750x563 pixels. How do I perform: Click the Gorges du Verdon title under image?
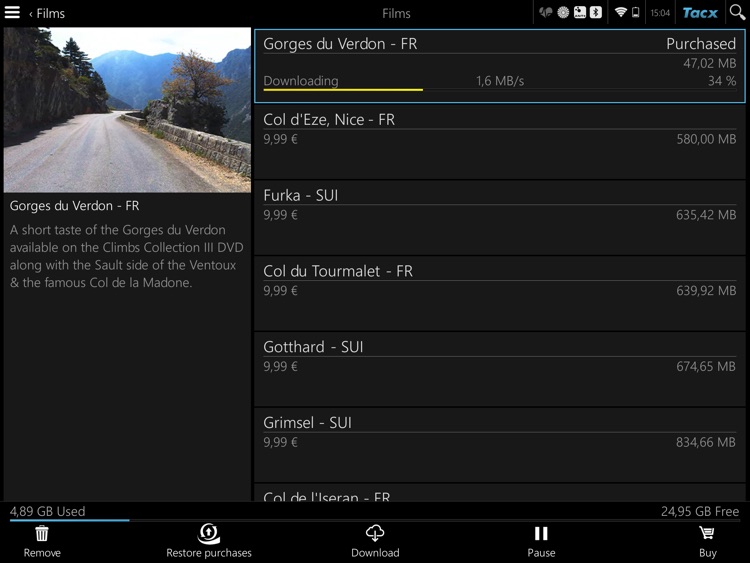pyautogui.click(x=74, y=206)
